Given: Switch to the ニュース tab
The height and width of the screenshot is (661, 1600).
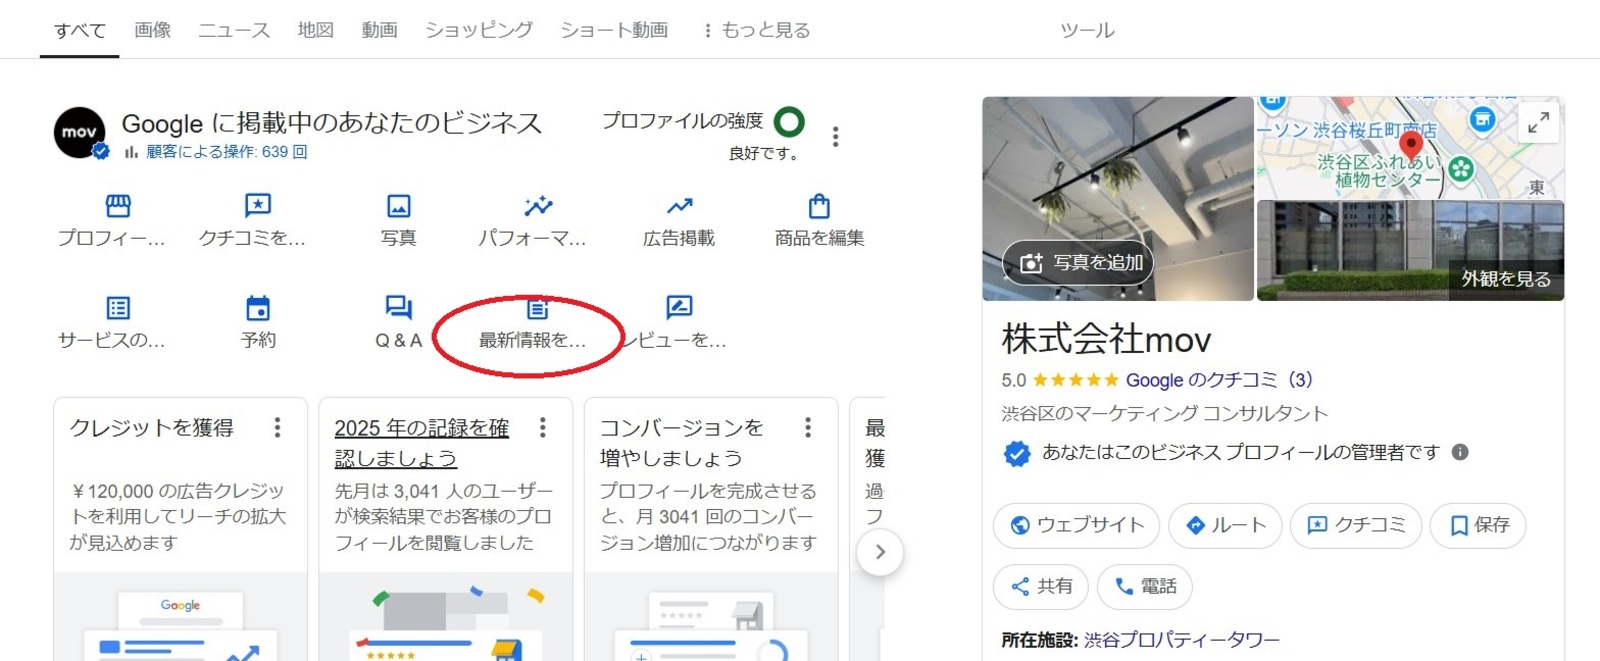Looking at the screenshot, I should 234,30.
